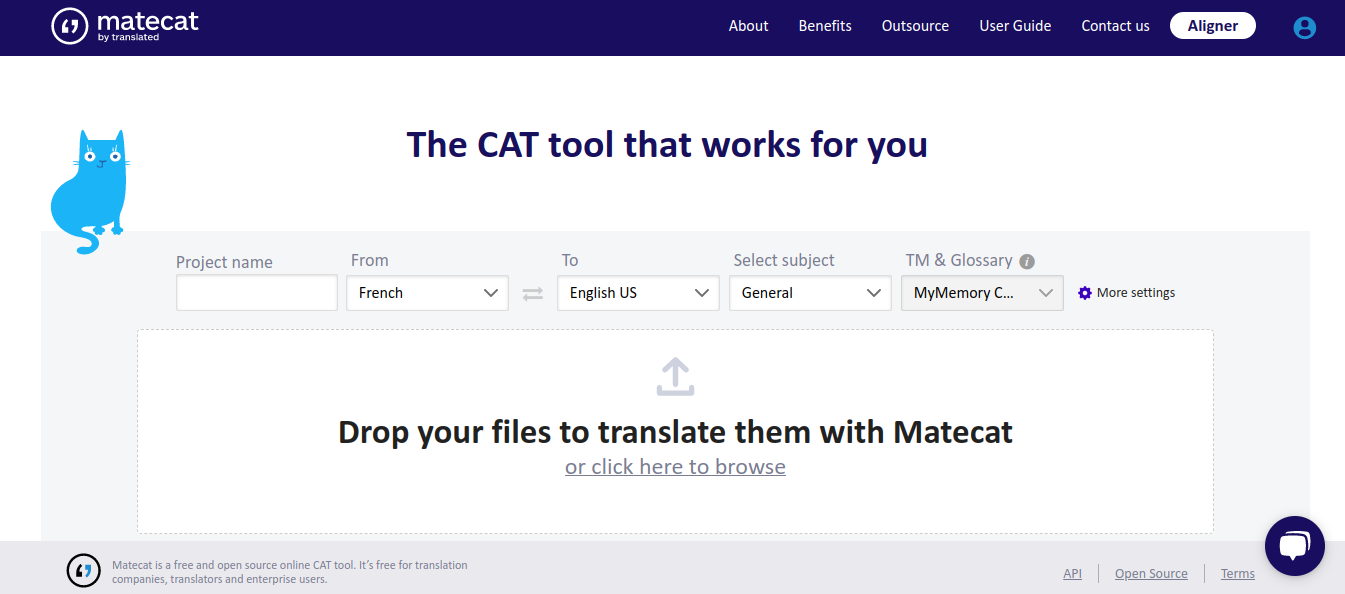This screenshot has height=594, width=1345.
Task: Open the TM & Glossary dropdown
Action: 982,293
